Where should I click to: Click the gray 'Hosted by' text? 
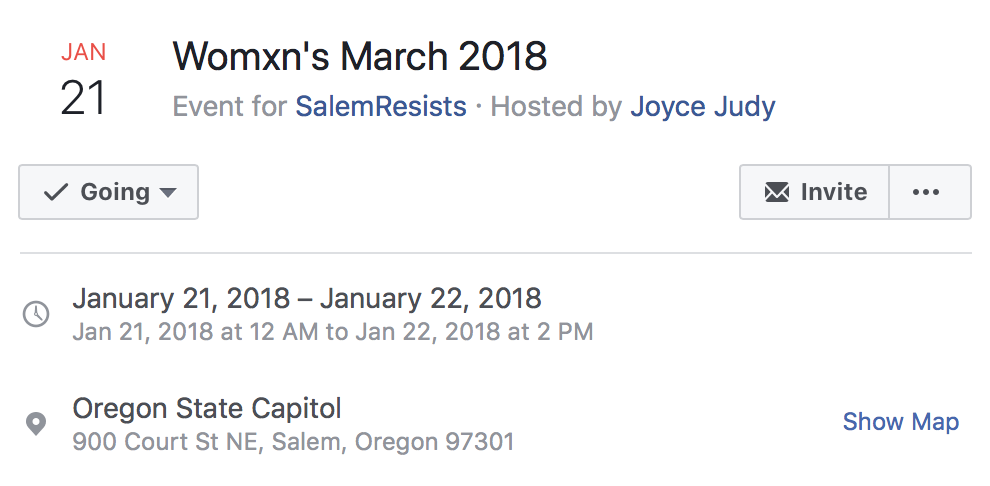click(x=556, y=106)
